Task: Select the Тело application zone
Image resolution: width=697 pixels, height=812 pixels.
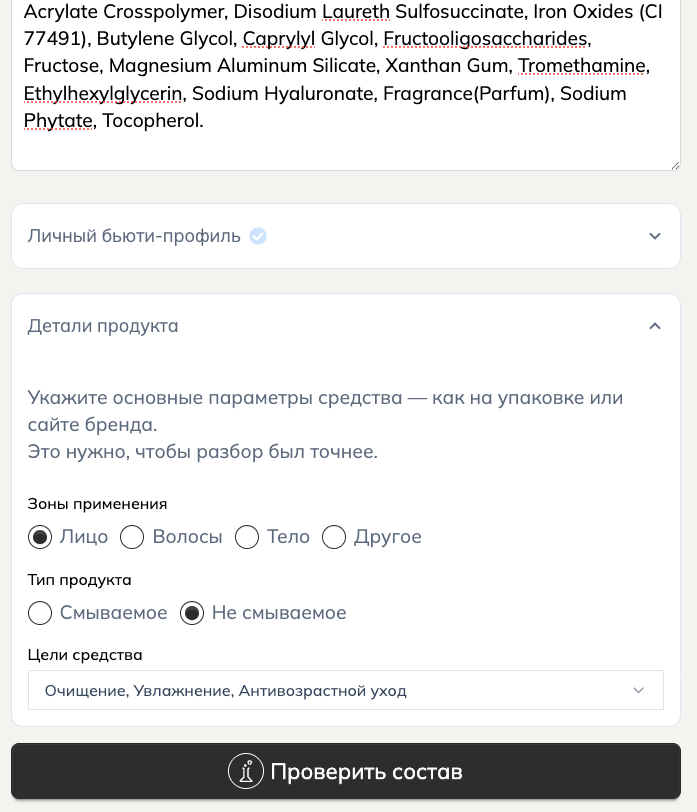Action: [247, 537]
